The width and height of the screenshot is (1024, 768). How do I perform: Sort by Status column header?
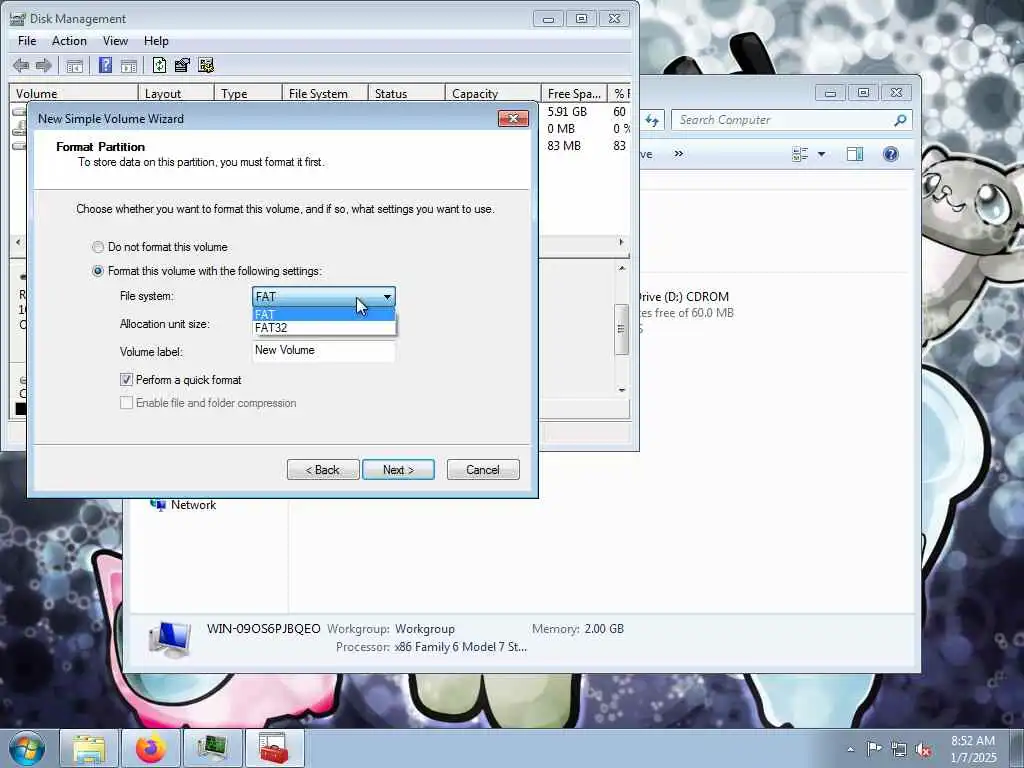tap(407, 93)
